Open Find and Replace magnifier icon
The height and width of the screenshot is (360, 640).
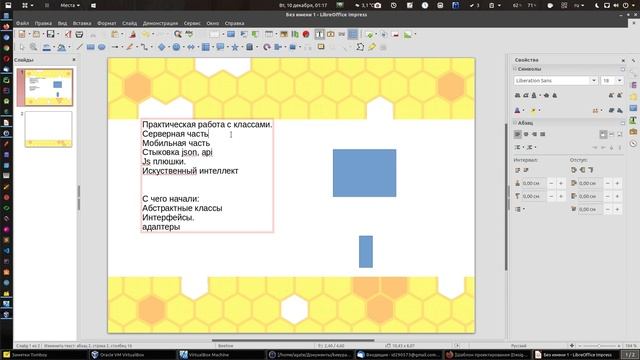click(x=178, y=35)
